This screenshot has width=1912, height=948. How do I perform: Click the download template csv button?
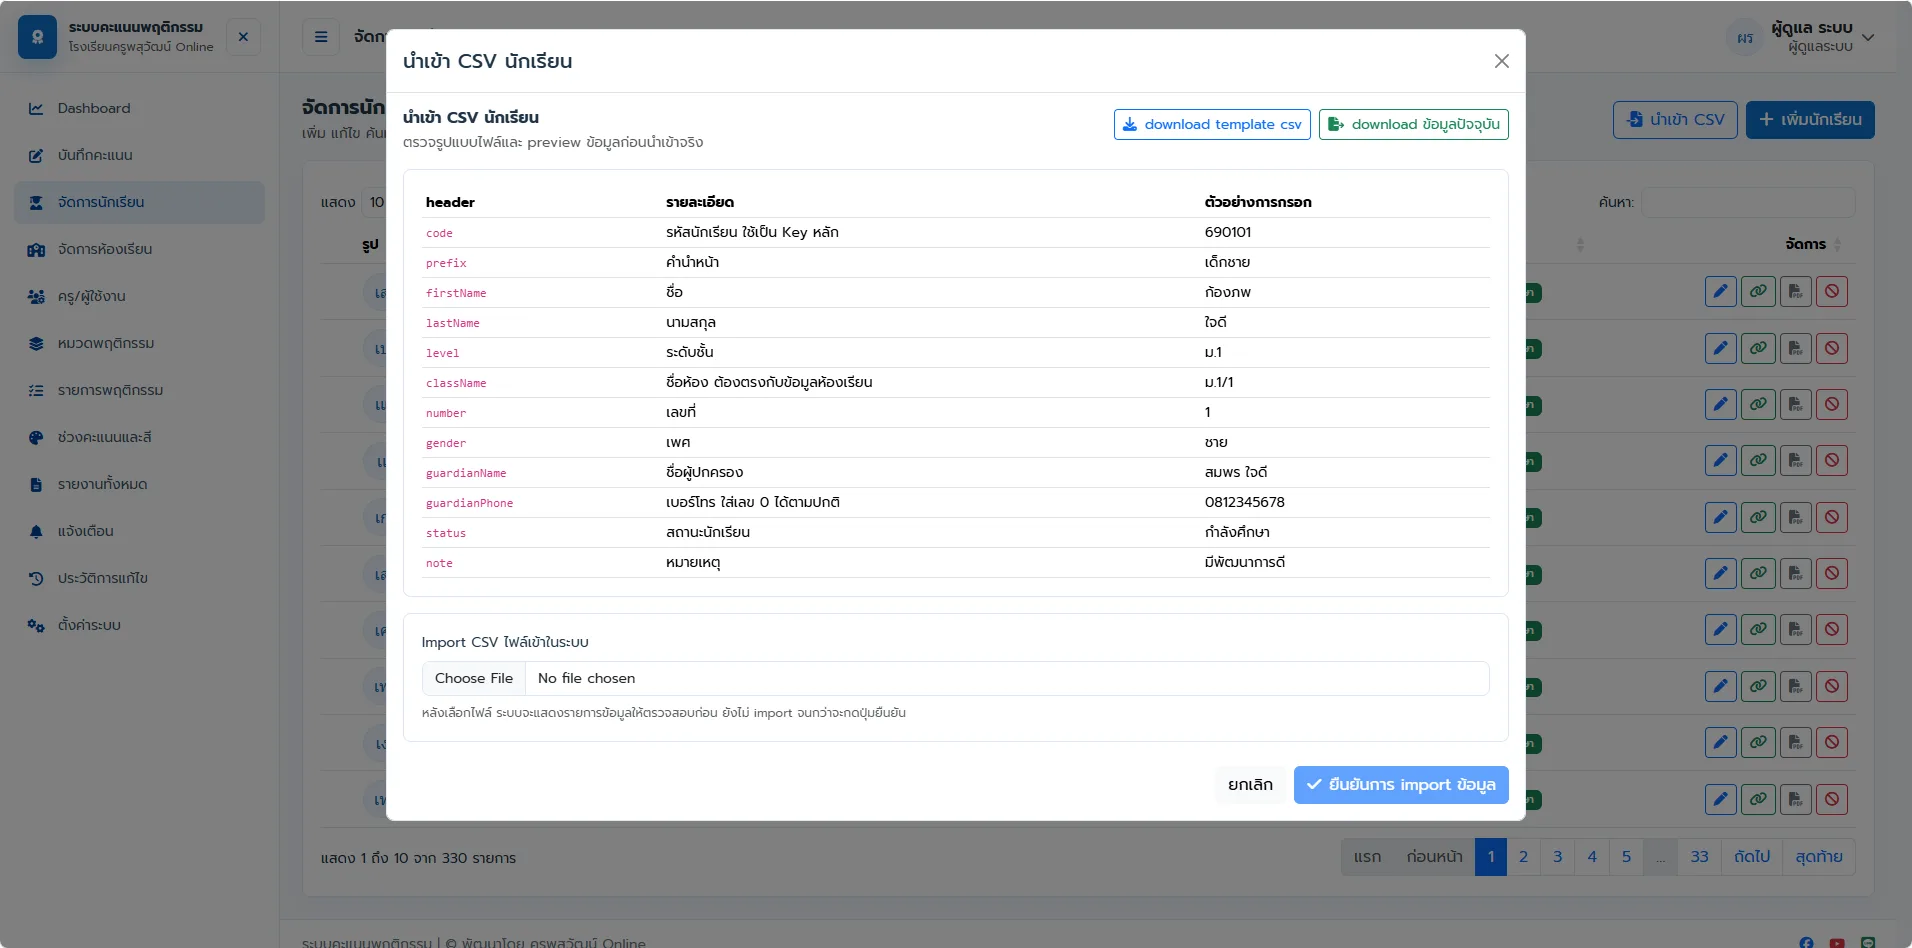1212,124
